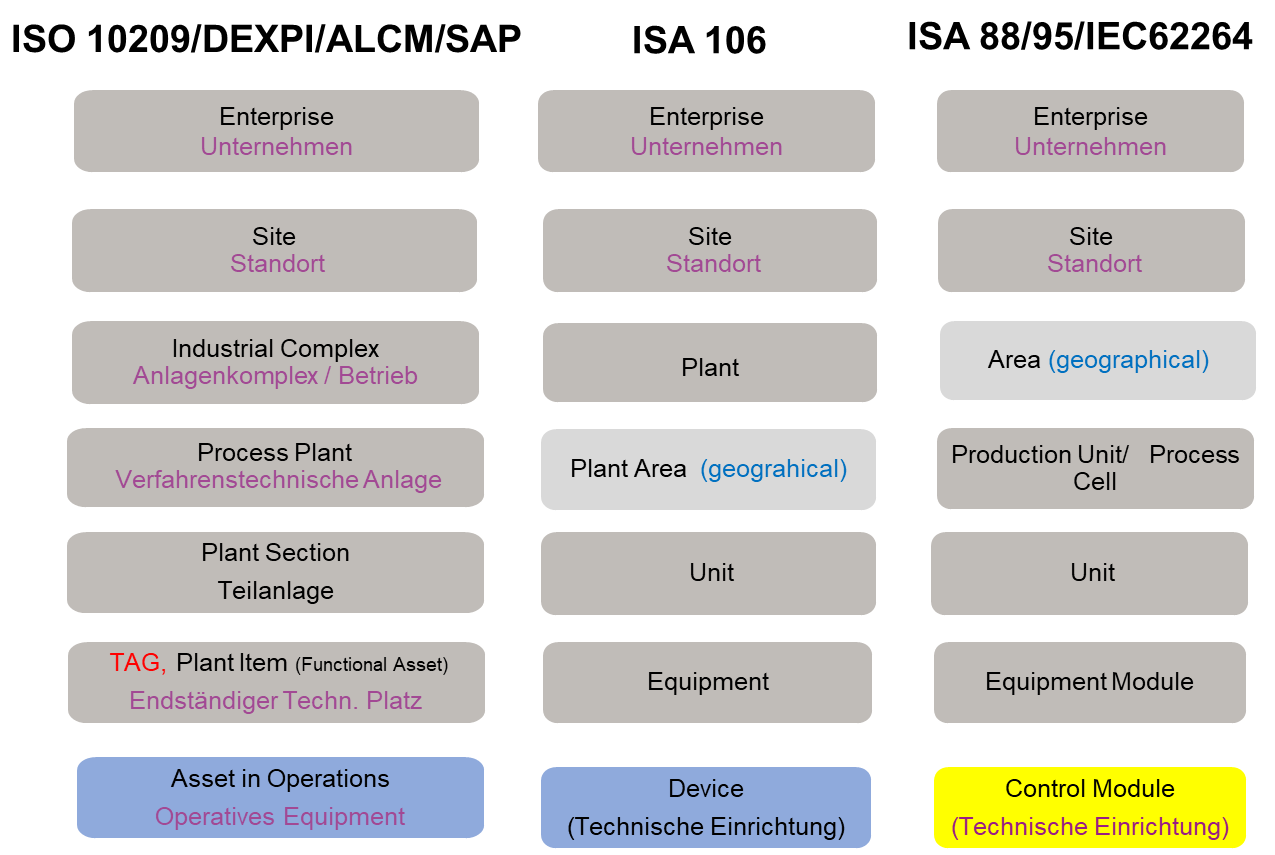Click the 'ISA 88/95/IEC62264' column heading
Viewport: 1275px width, 855px height.
point(1080,37)
